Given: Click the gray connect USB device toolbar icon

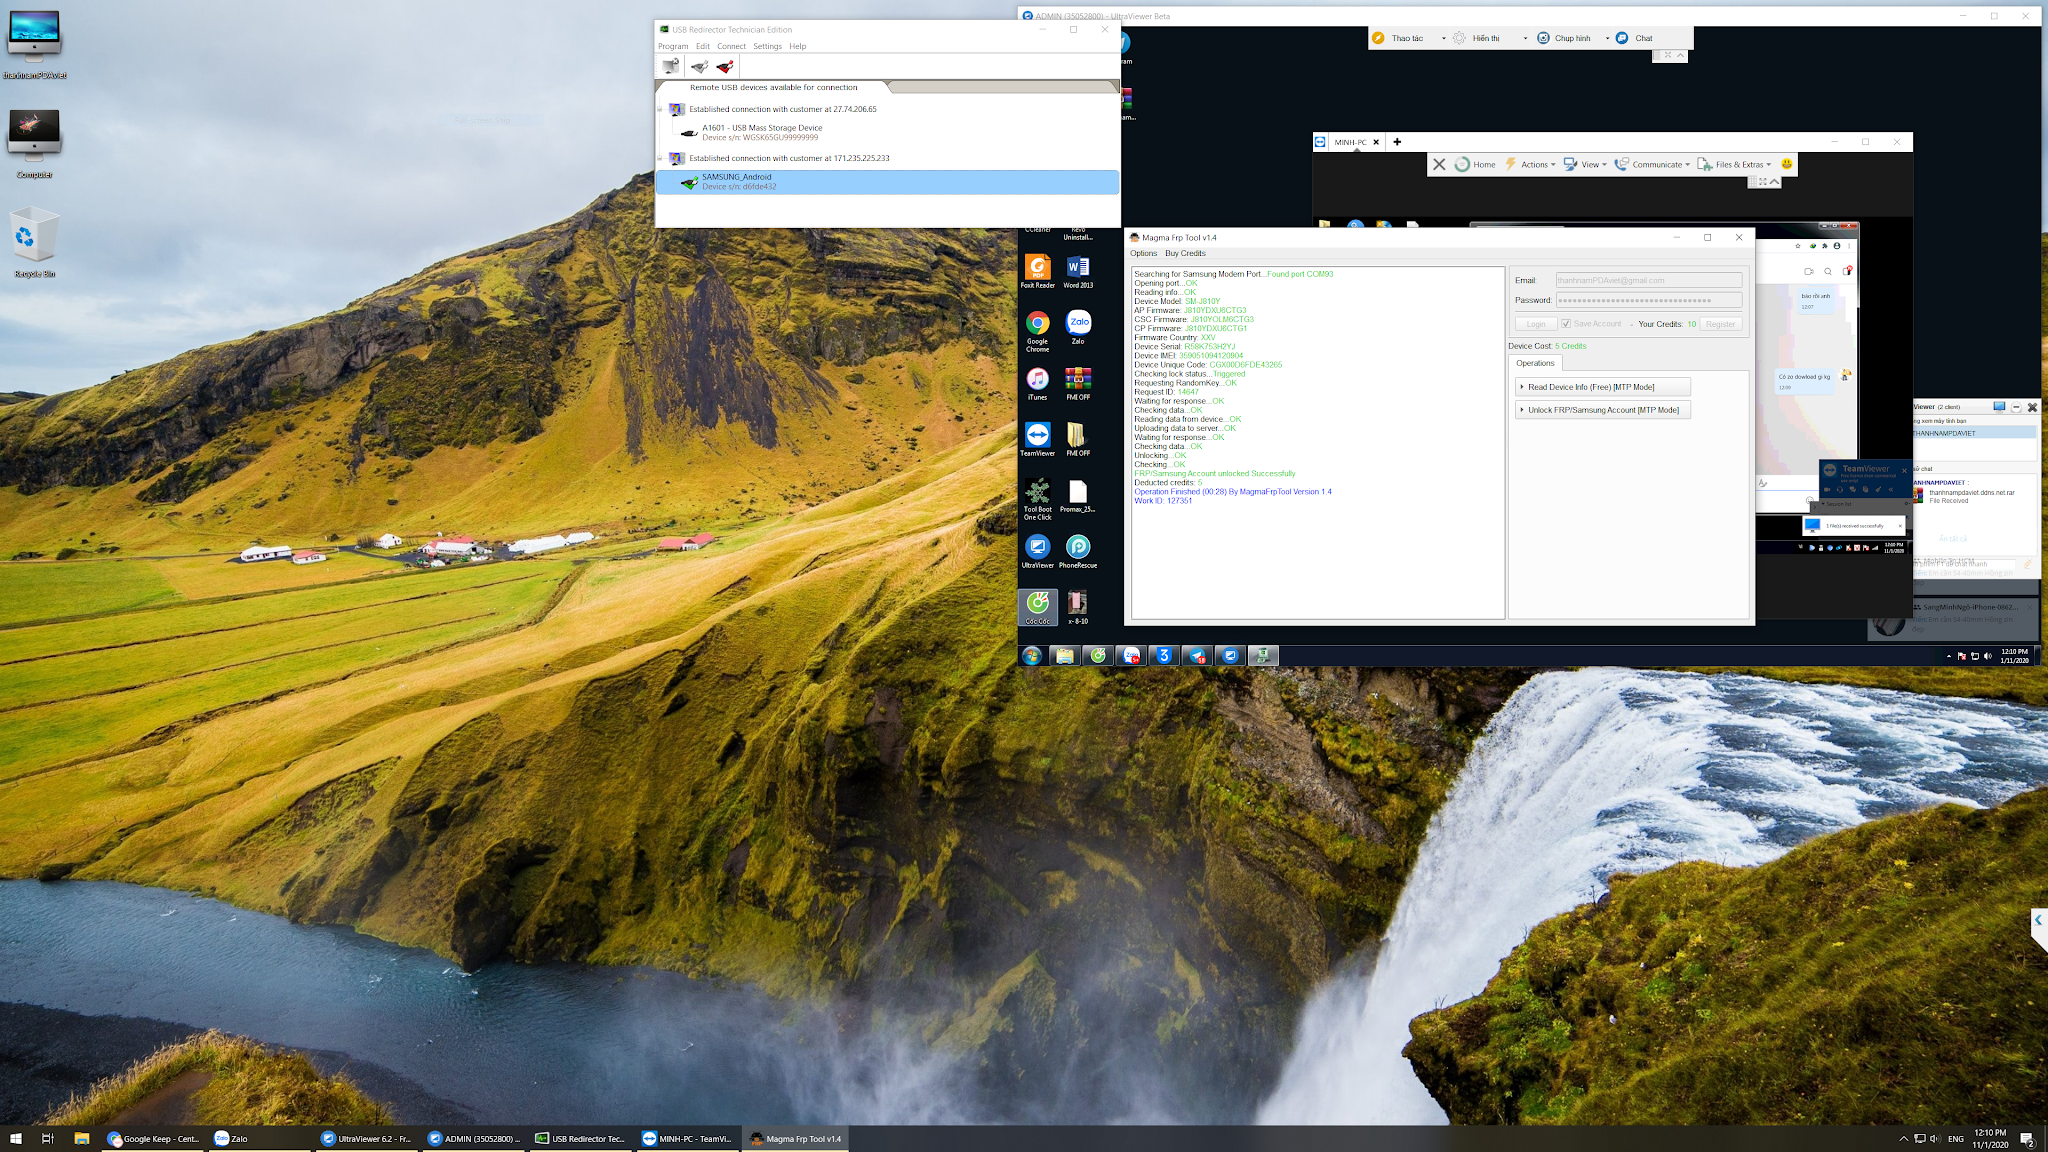Looking at the screenshot, I should 699,67.
